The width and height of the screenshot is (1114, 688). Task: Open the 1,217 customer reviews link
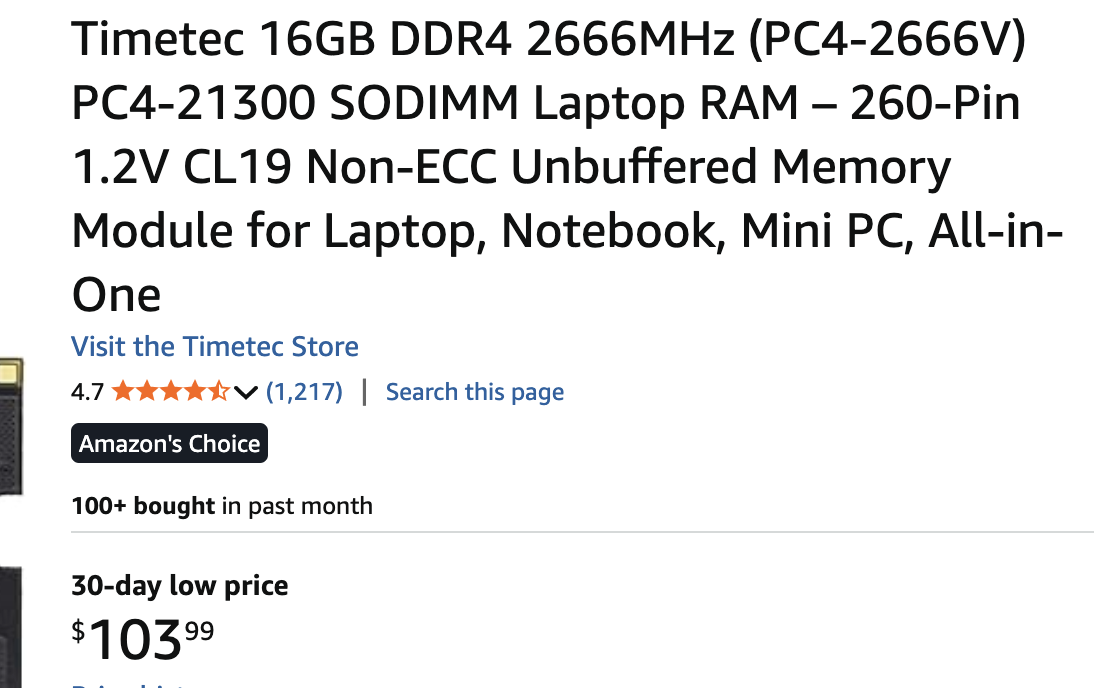[x=304, y=392]
